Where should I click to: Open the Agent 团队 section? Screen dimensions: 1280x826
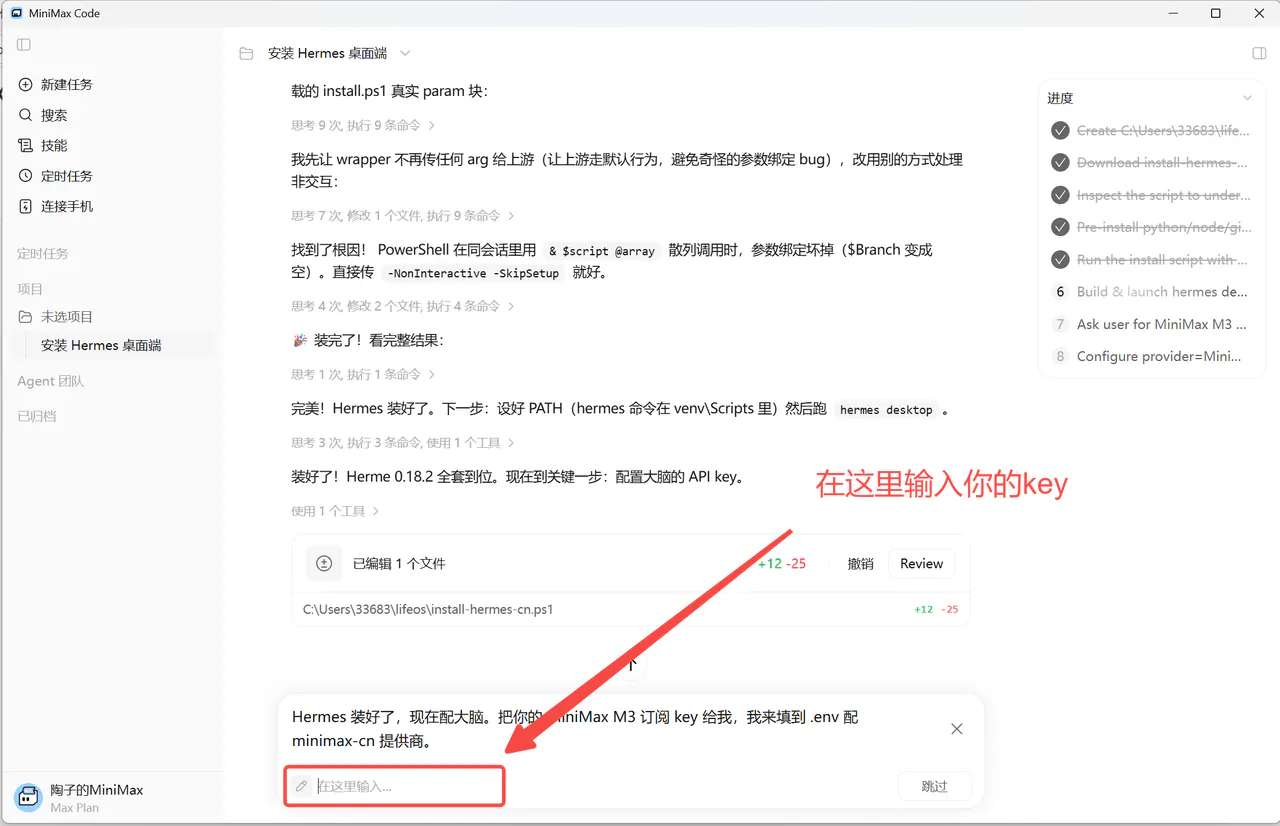point(50,381)
